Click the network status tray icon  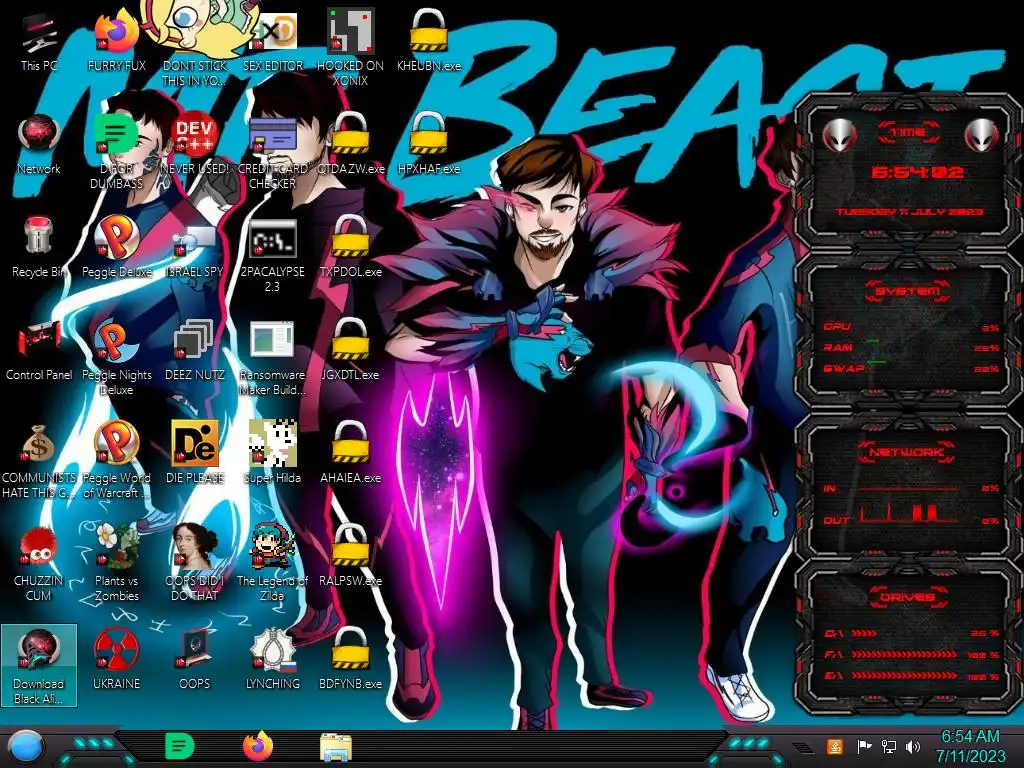point(889,746)
